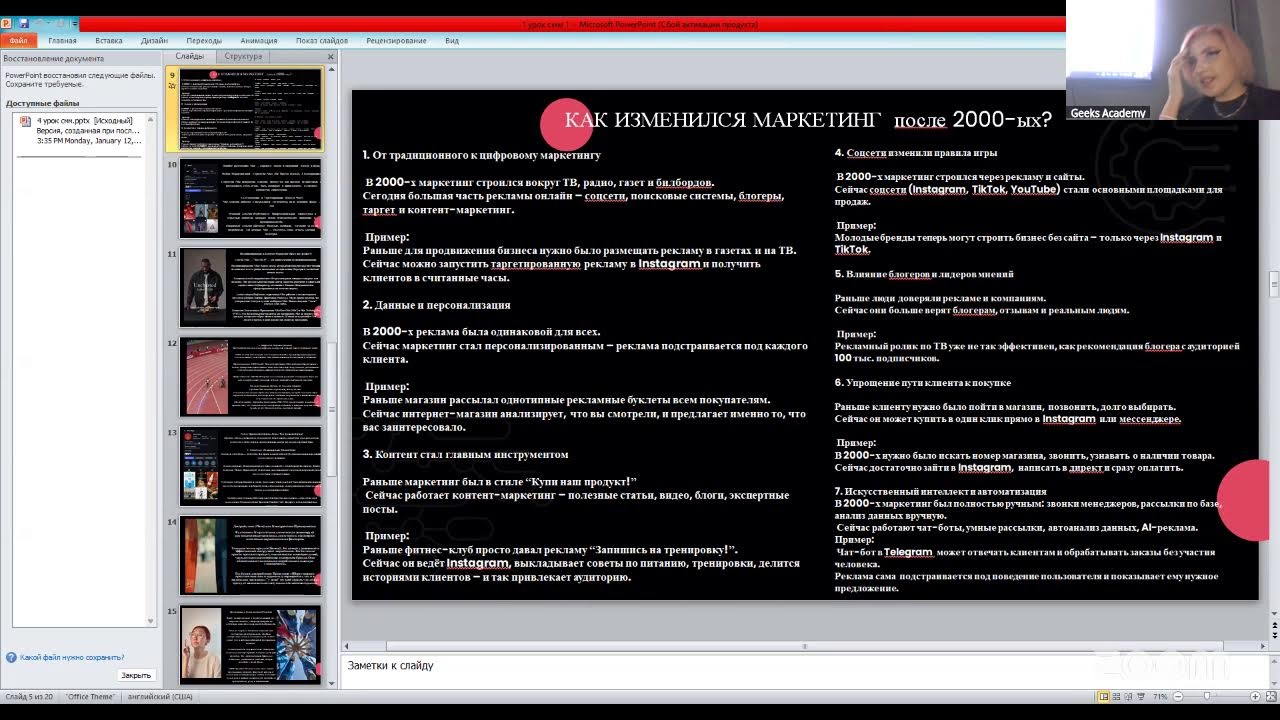
Task: Click heading '5. Влияние блогеров и лидеров мнений'
Action: pos(924,274)
